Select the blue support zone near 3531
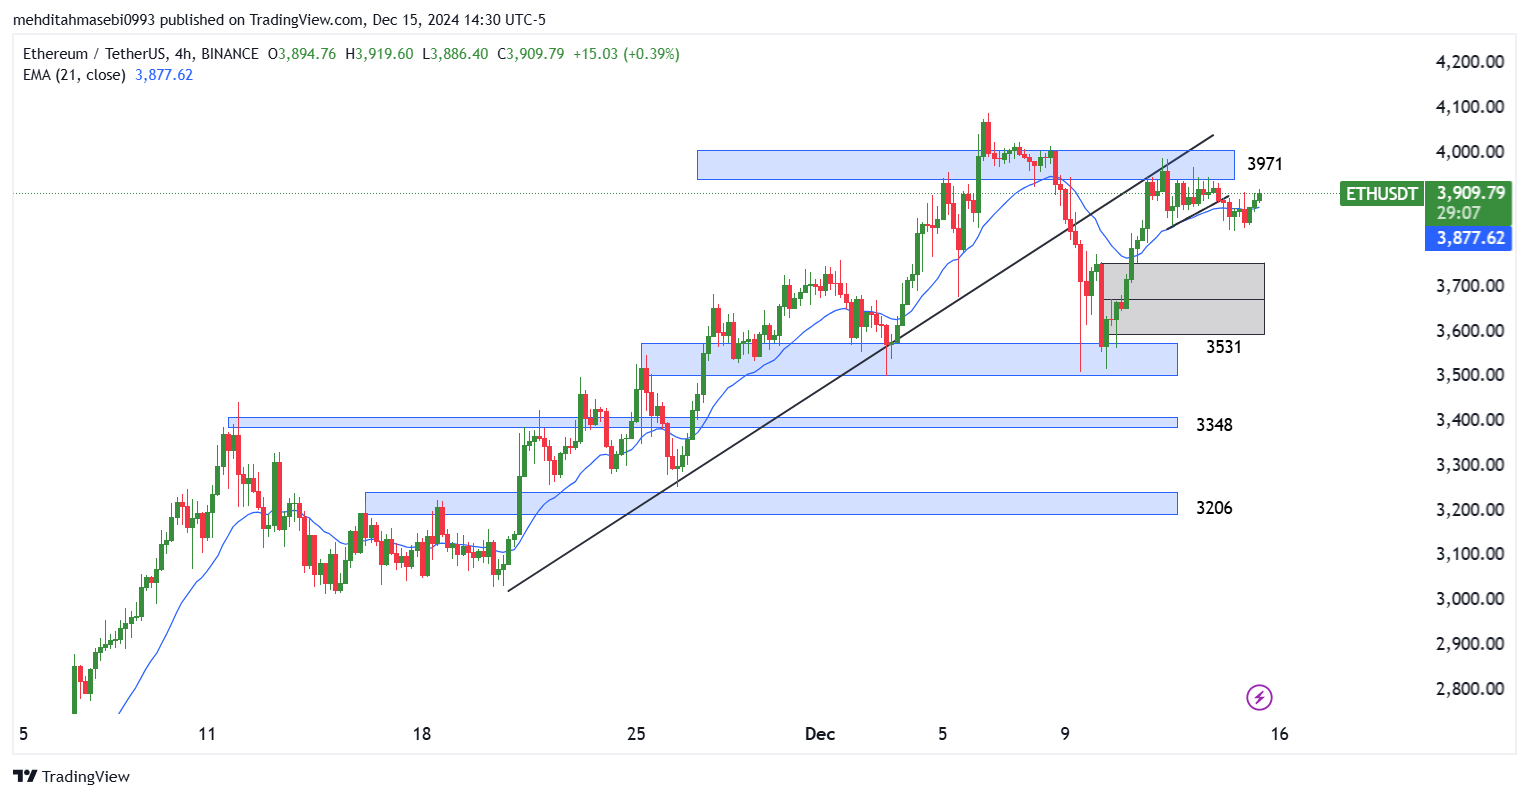 (909, 360)
